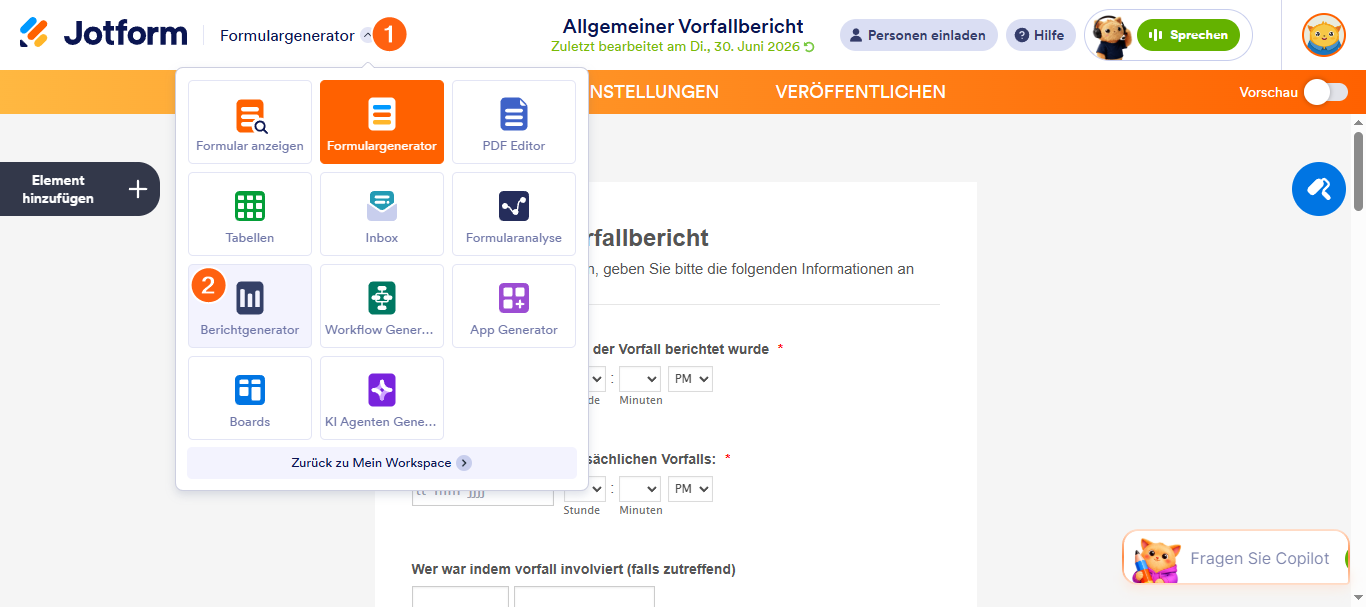
Task: Click the Allgemeiner Vorfallbericht title
Action: tap(683, 26)
